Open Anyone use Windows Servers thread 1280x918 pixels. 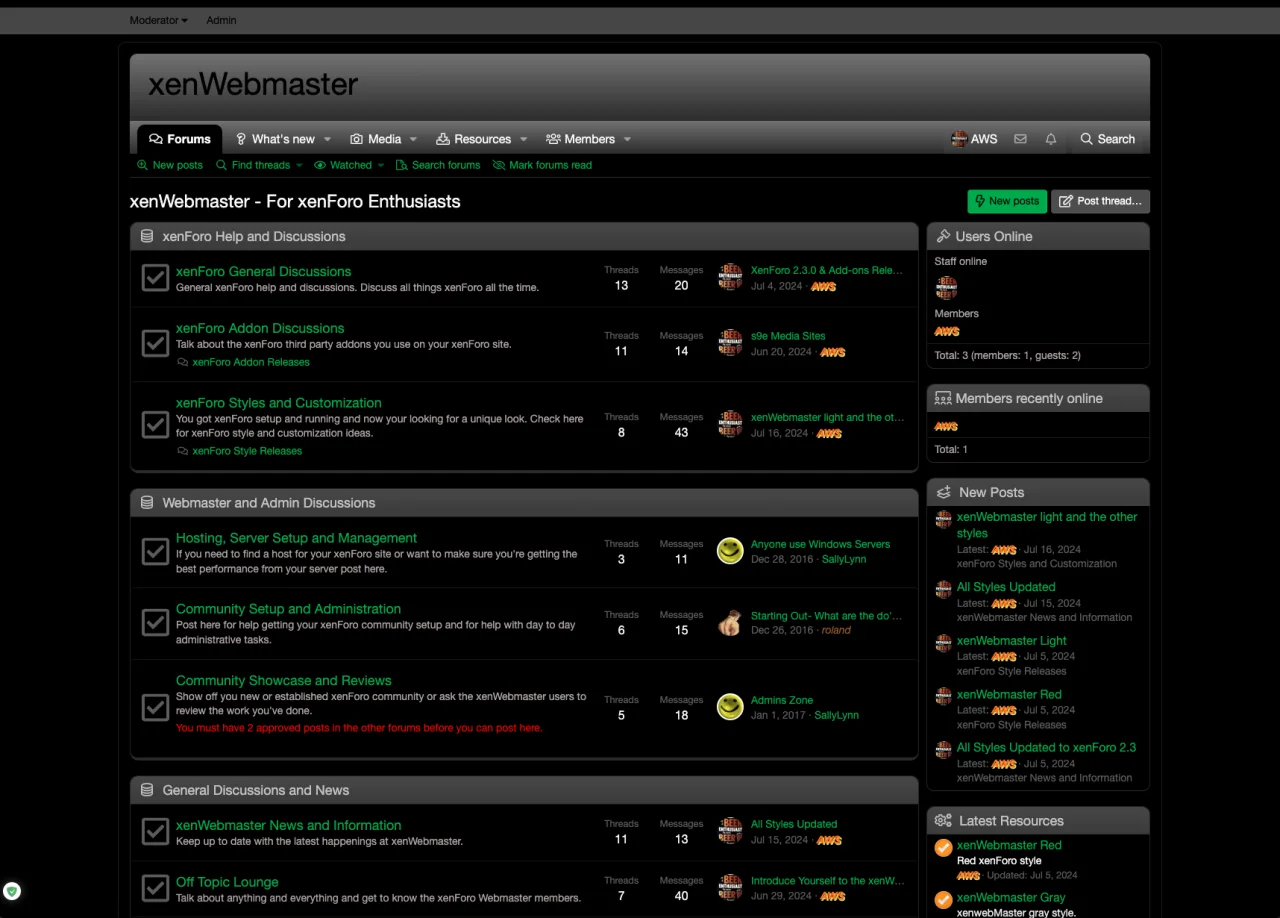(820, 544)
